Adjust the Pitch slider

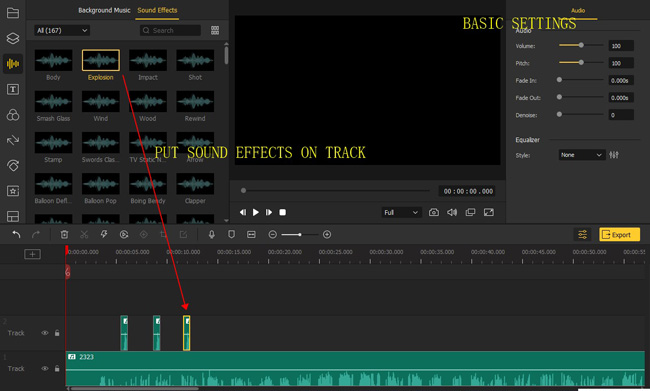[581, 63]
